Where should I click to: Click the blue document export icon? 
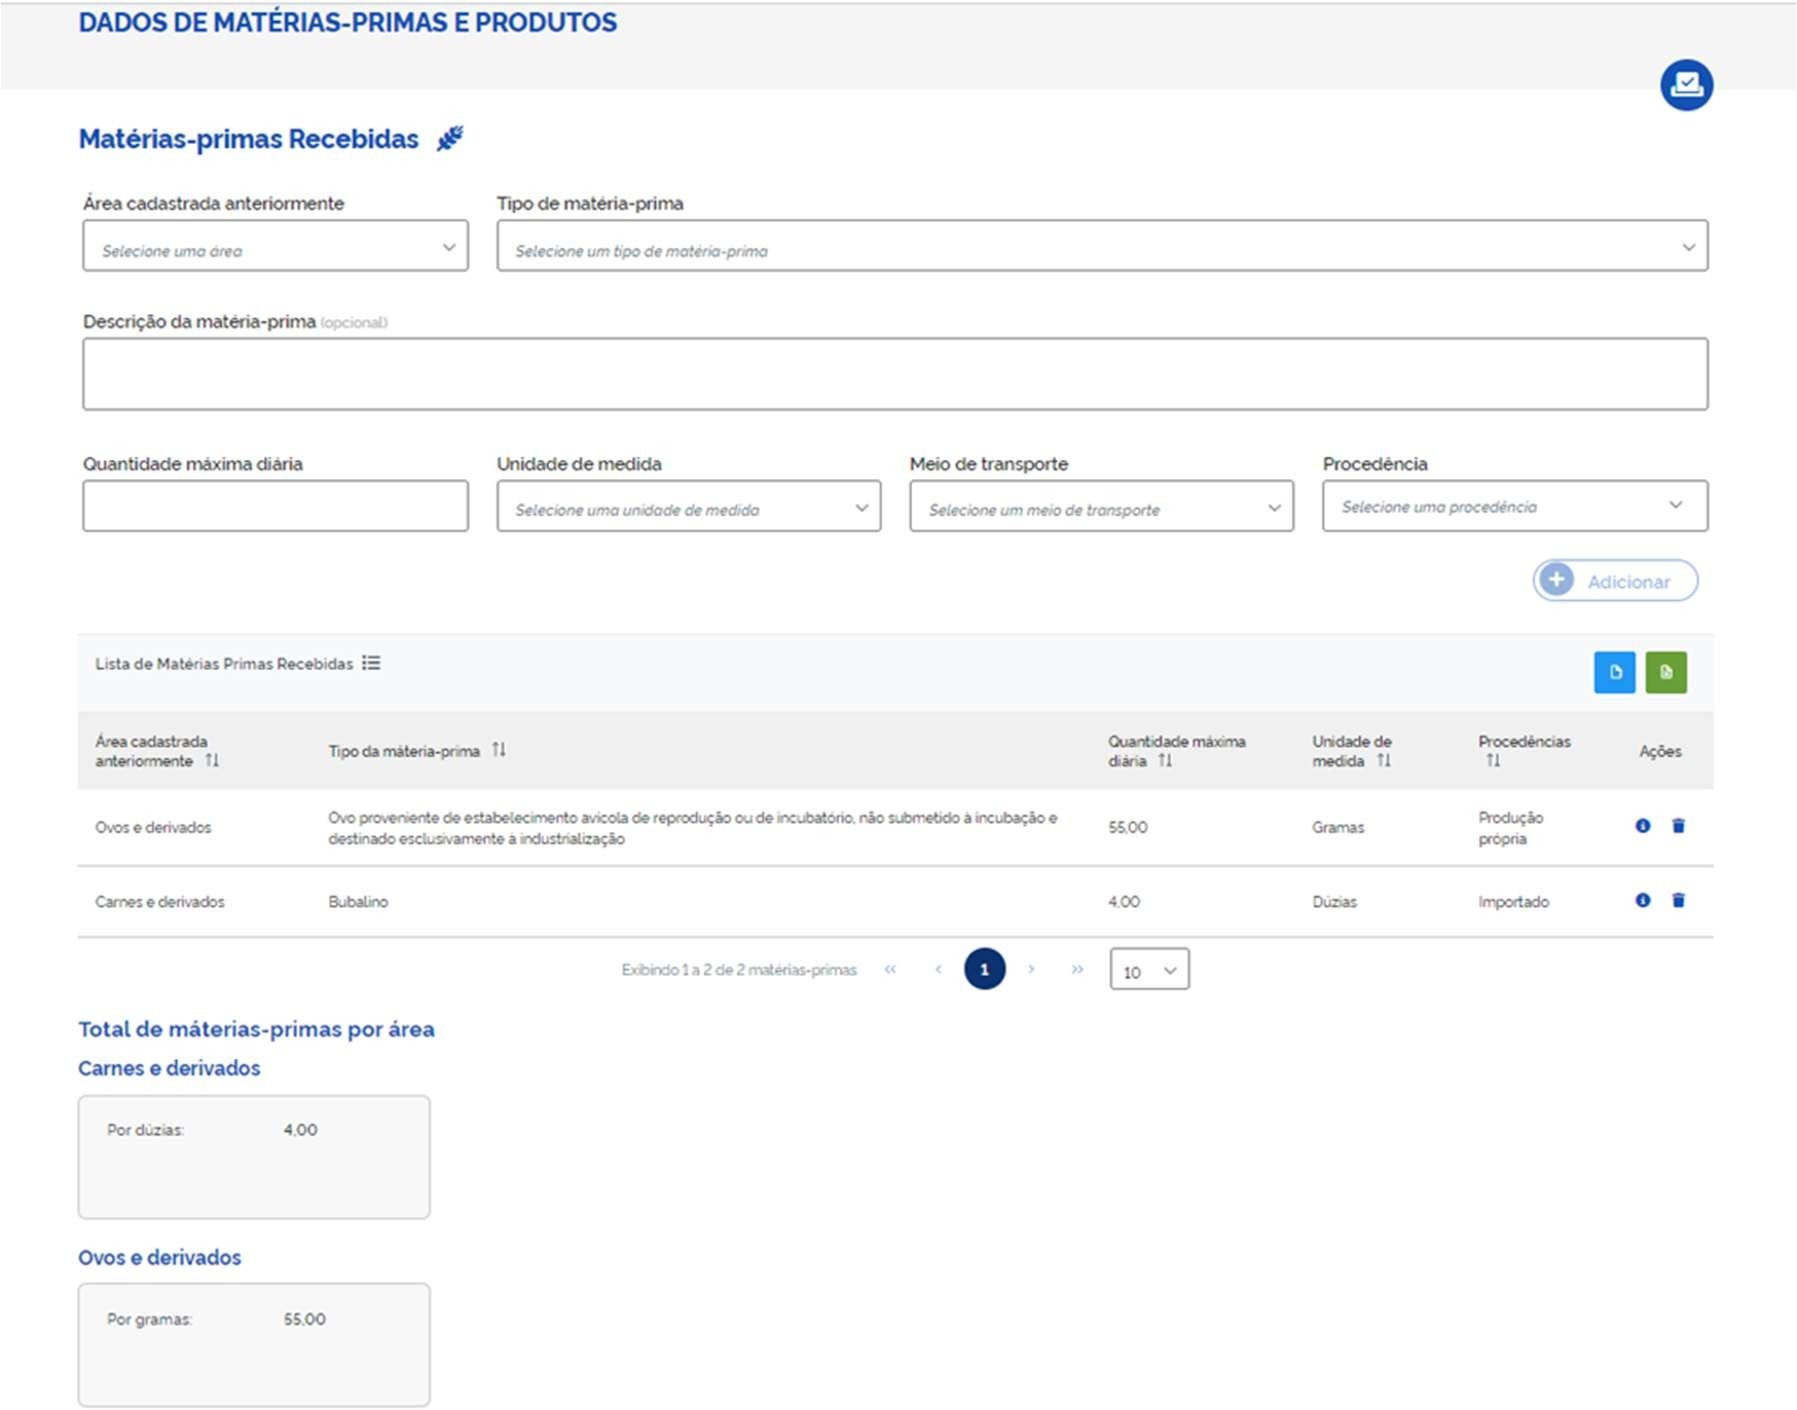1614,672
